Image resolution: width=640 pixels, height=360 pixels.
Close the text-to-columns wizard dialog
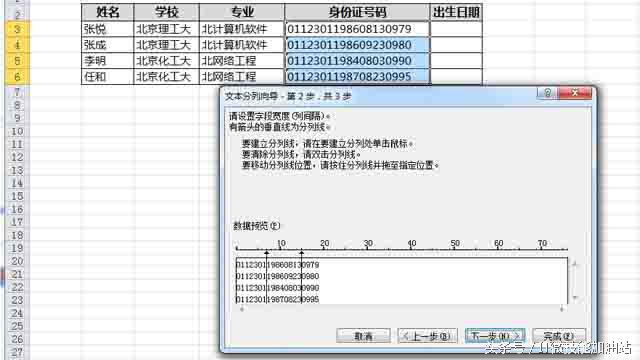click(575, 93)
